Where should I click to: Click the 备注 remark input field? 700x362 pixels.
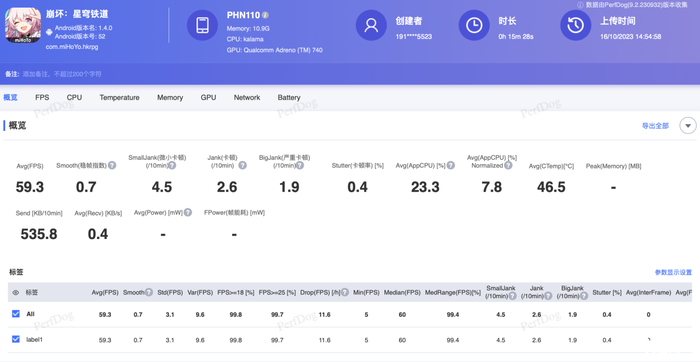pyautogui.click(x=62, y=74)
